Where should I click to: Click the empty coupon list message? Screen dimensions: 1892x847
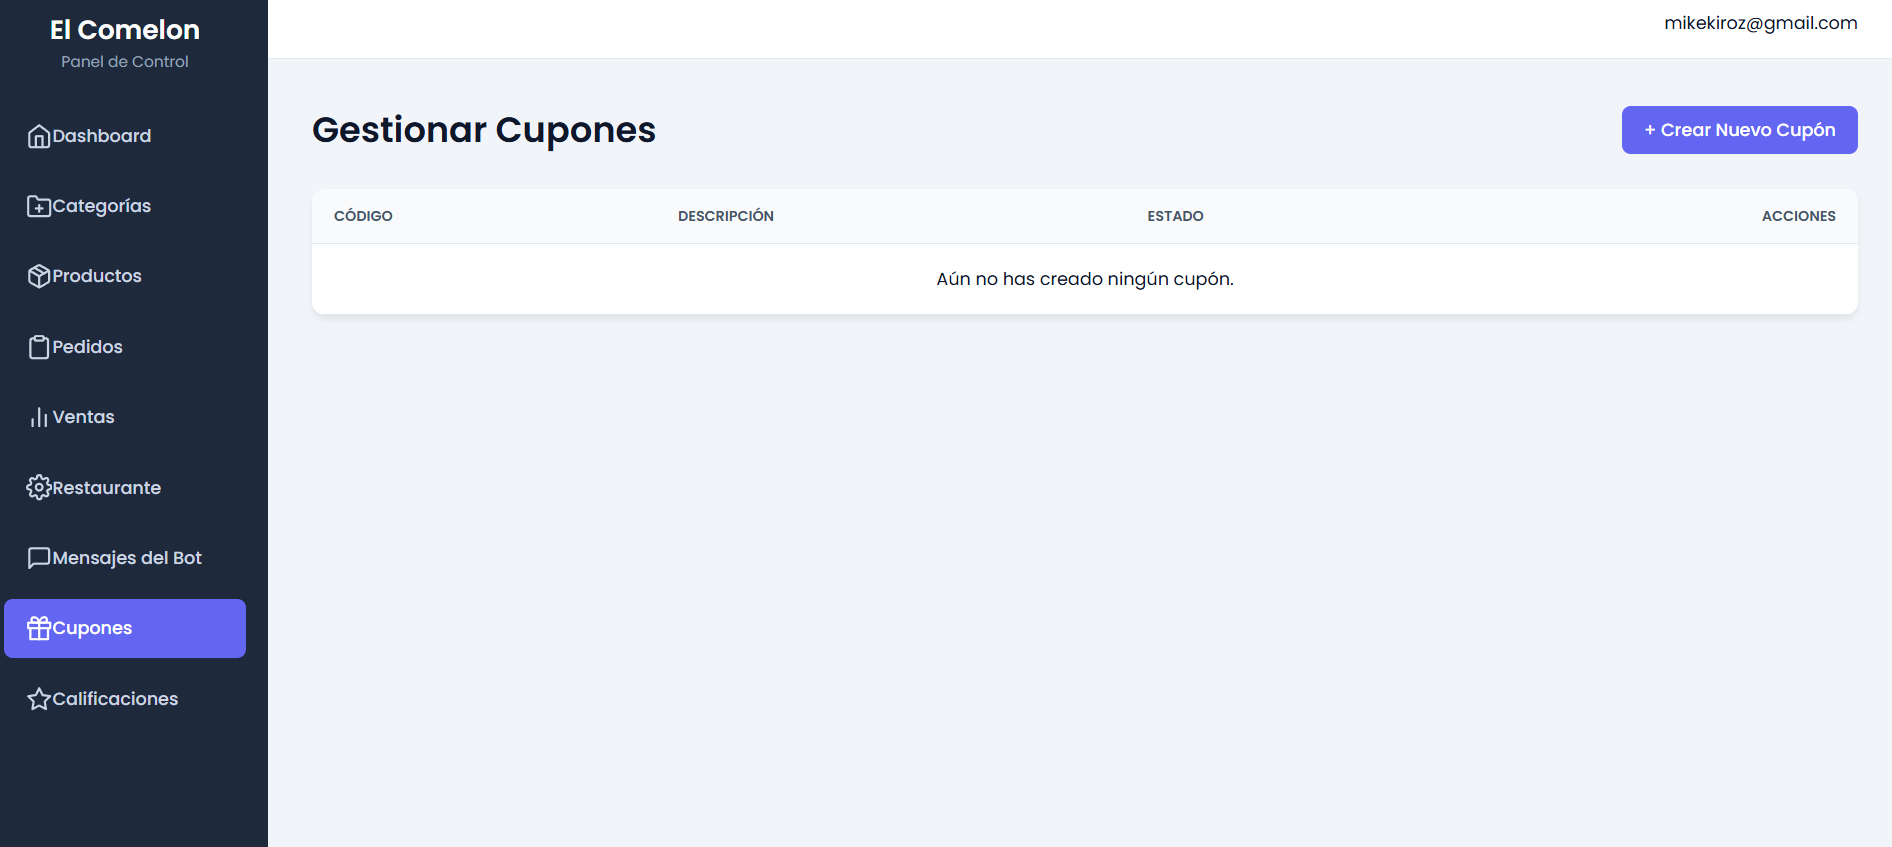[x=1084, y=279]
